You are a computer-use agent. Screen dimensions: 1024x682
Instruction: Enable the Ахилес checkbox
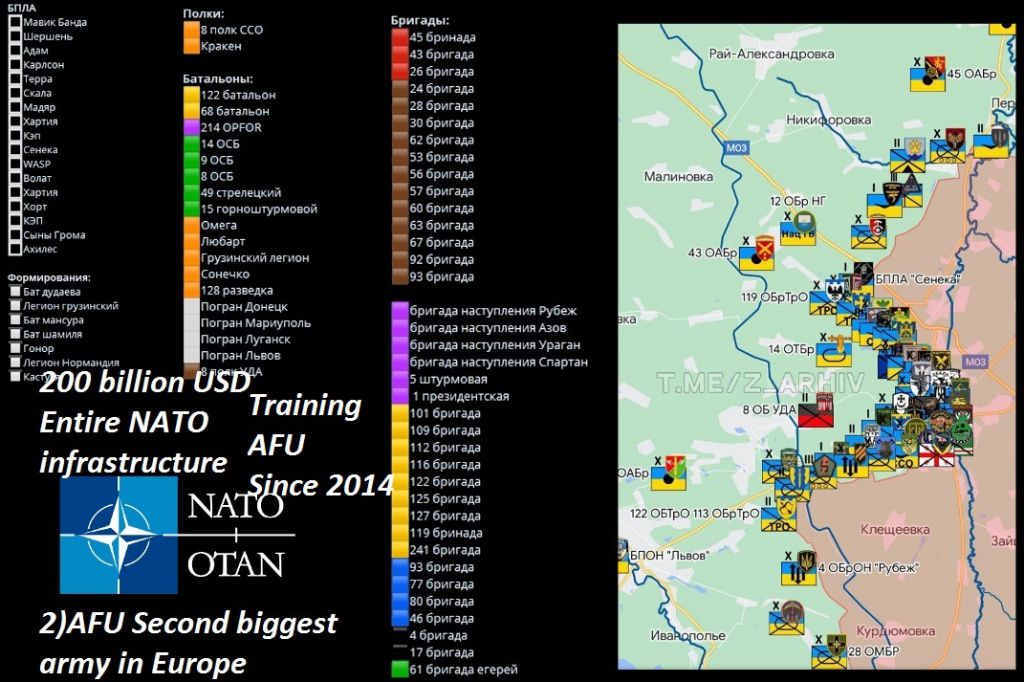pyautogui.click(x=15, y=249)
